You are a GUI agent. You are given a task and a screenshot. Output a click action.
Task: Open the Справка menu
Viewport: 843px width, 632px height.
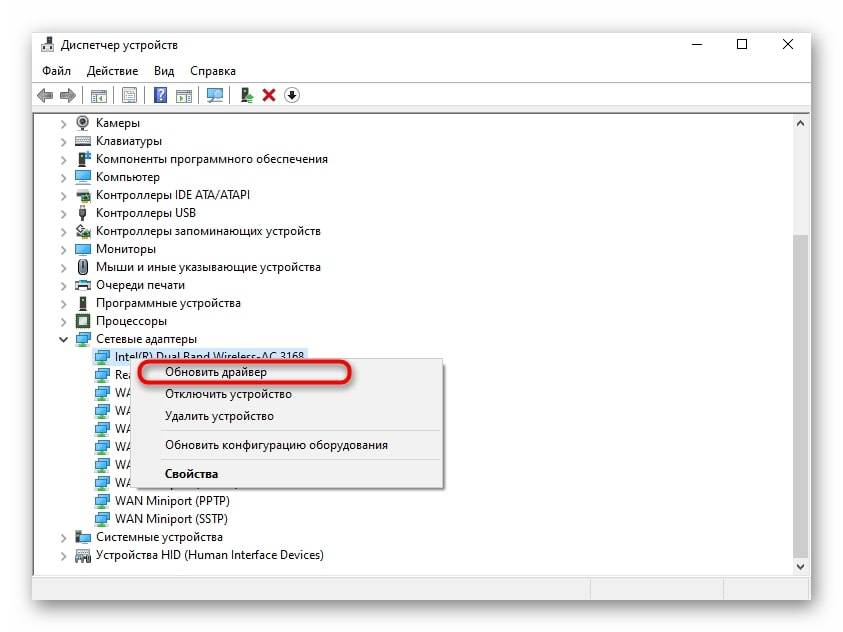(212, 71)
